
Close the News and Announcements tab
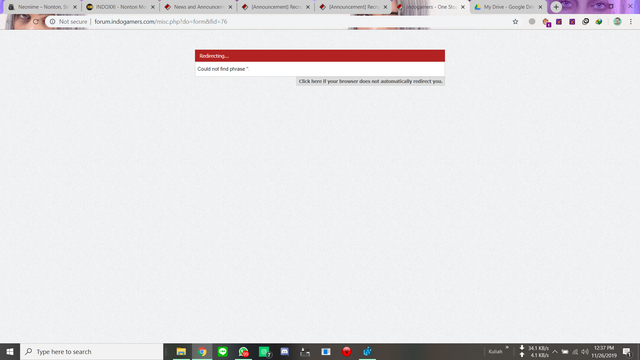[230, 7]
